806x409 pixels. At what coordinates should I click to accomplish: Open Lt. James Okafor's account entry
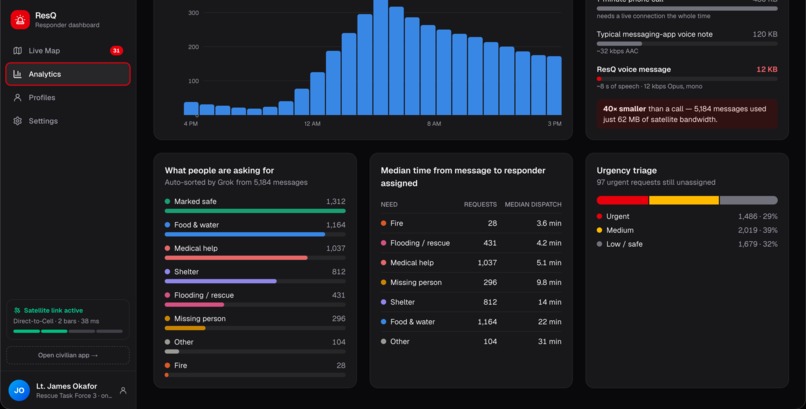(x=68, y=391)
